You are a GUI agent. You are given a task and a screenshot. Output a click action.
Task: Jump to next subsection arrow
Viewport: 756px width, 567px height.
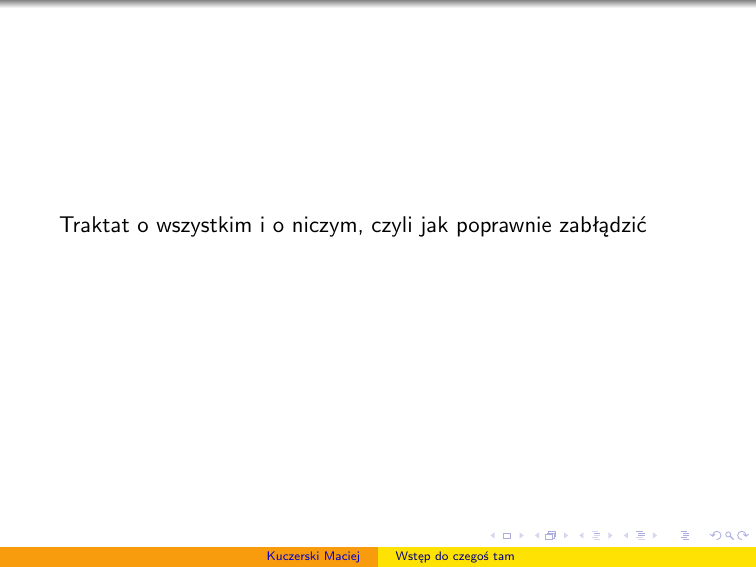(608, 537)
